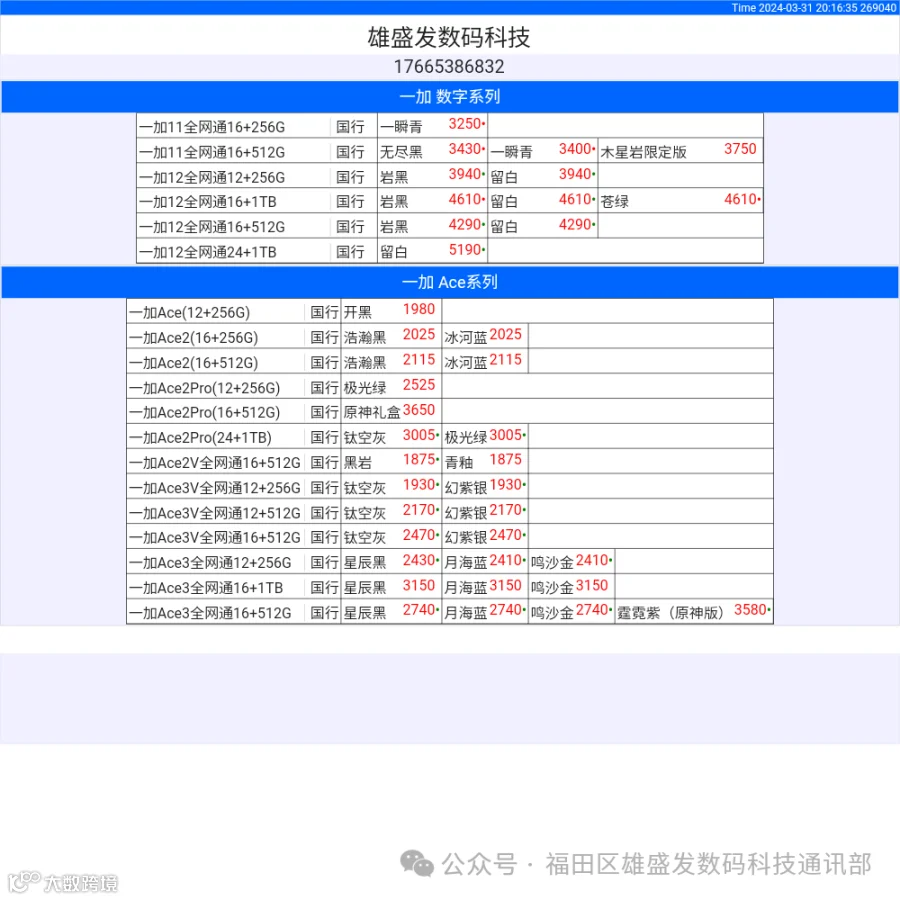
Task: Click 月海蓝 price 3150
Action: pyautogui.click(x=505, y=585)
